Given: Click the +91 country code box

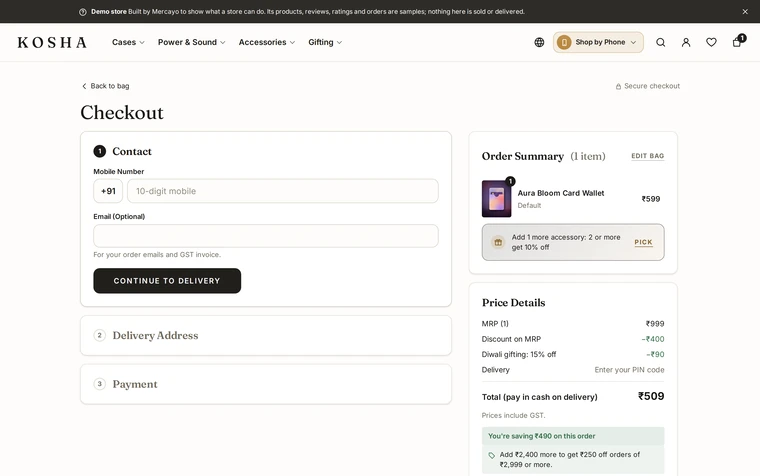Looking at the screenshot, I should 108,191.
